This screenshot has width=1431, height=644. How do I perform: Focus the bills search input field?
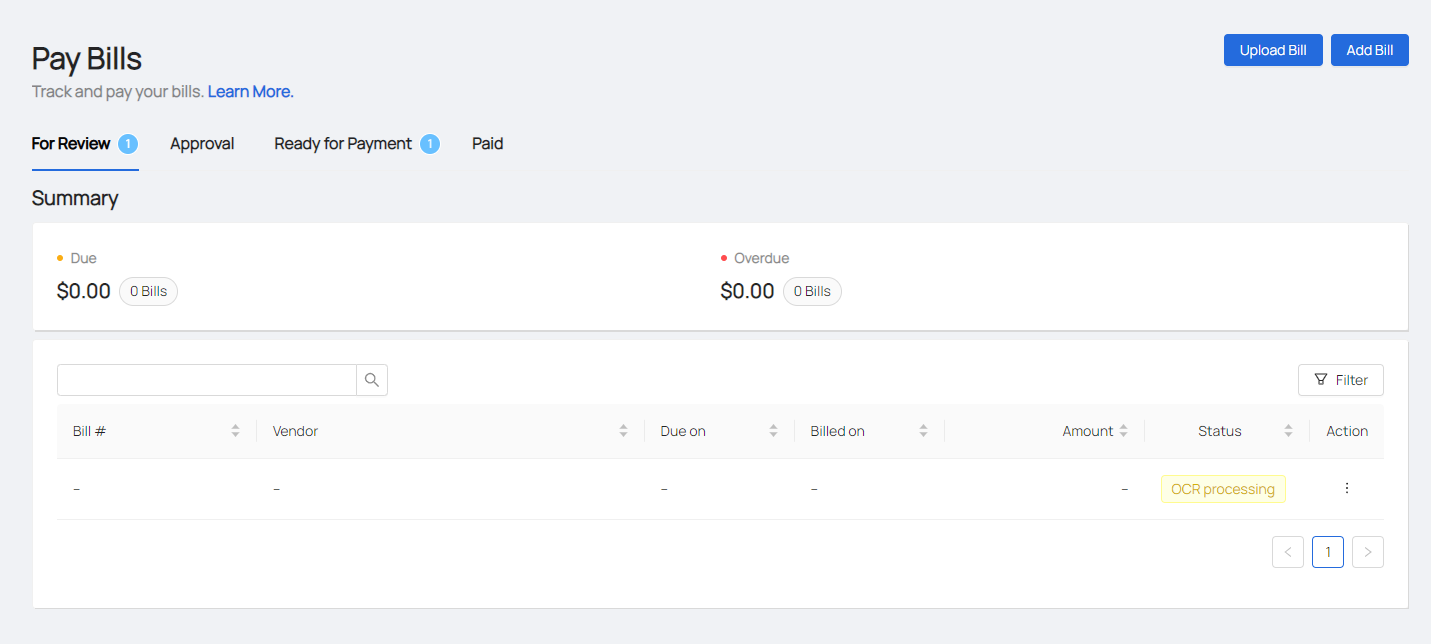point(206,380)
